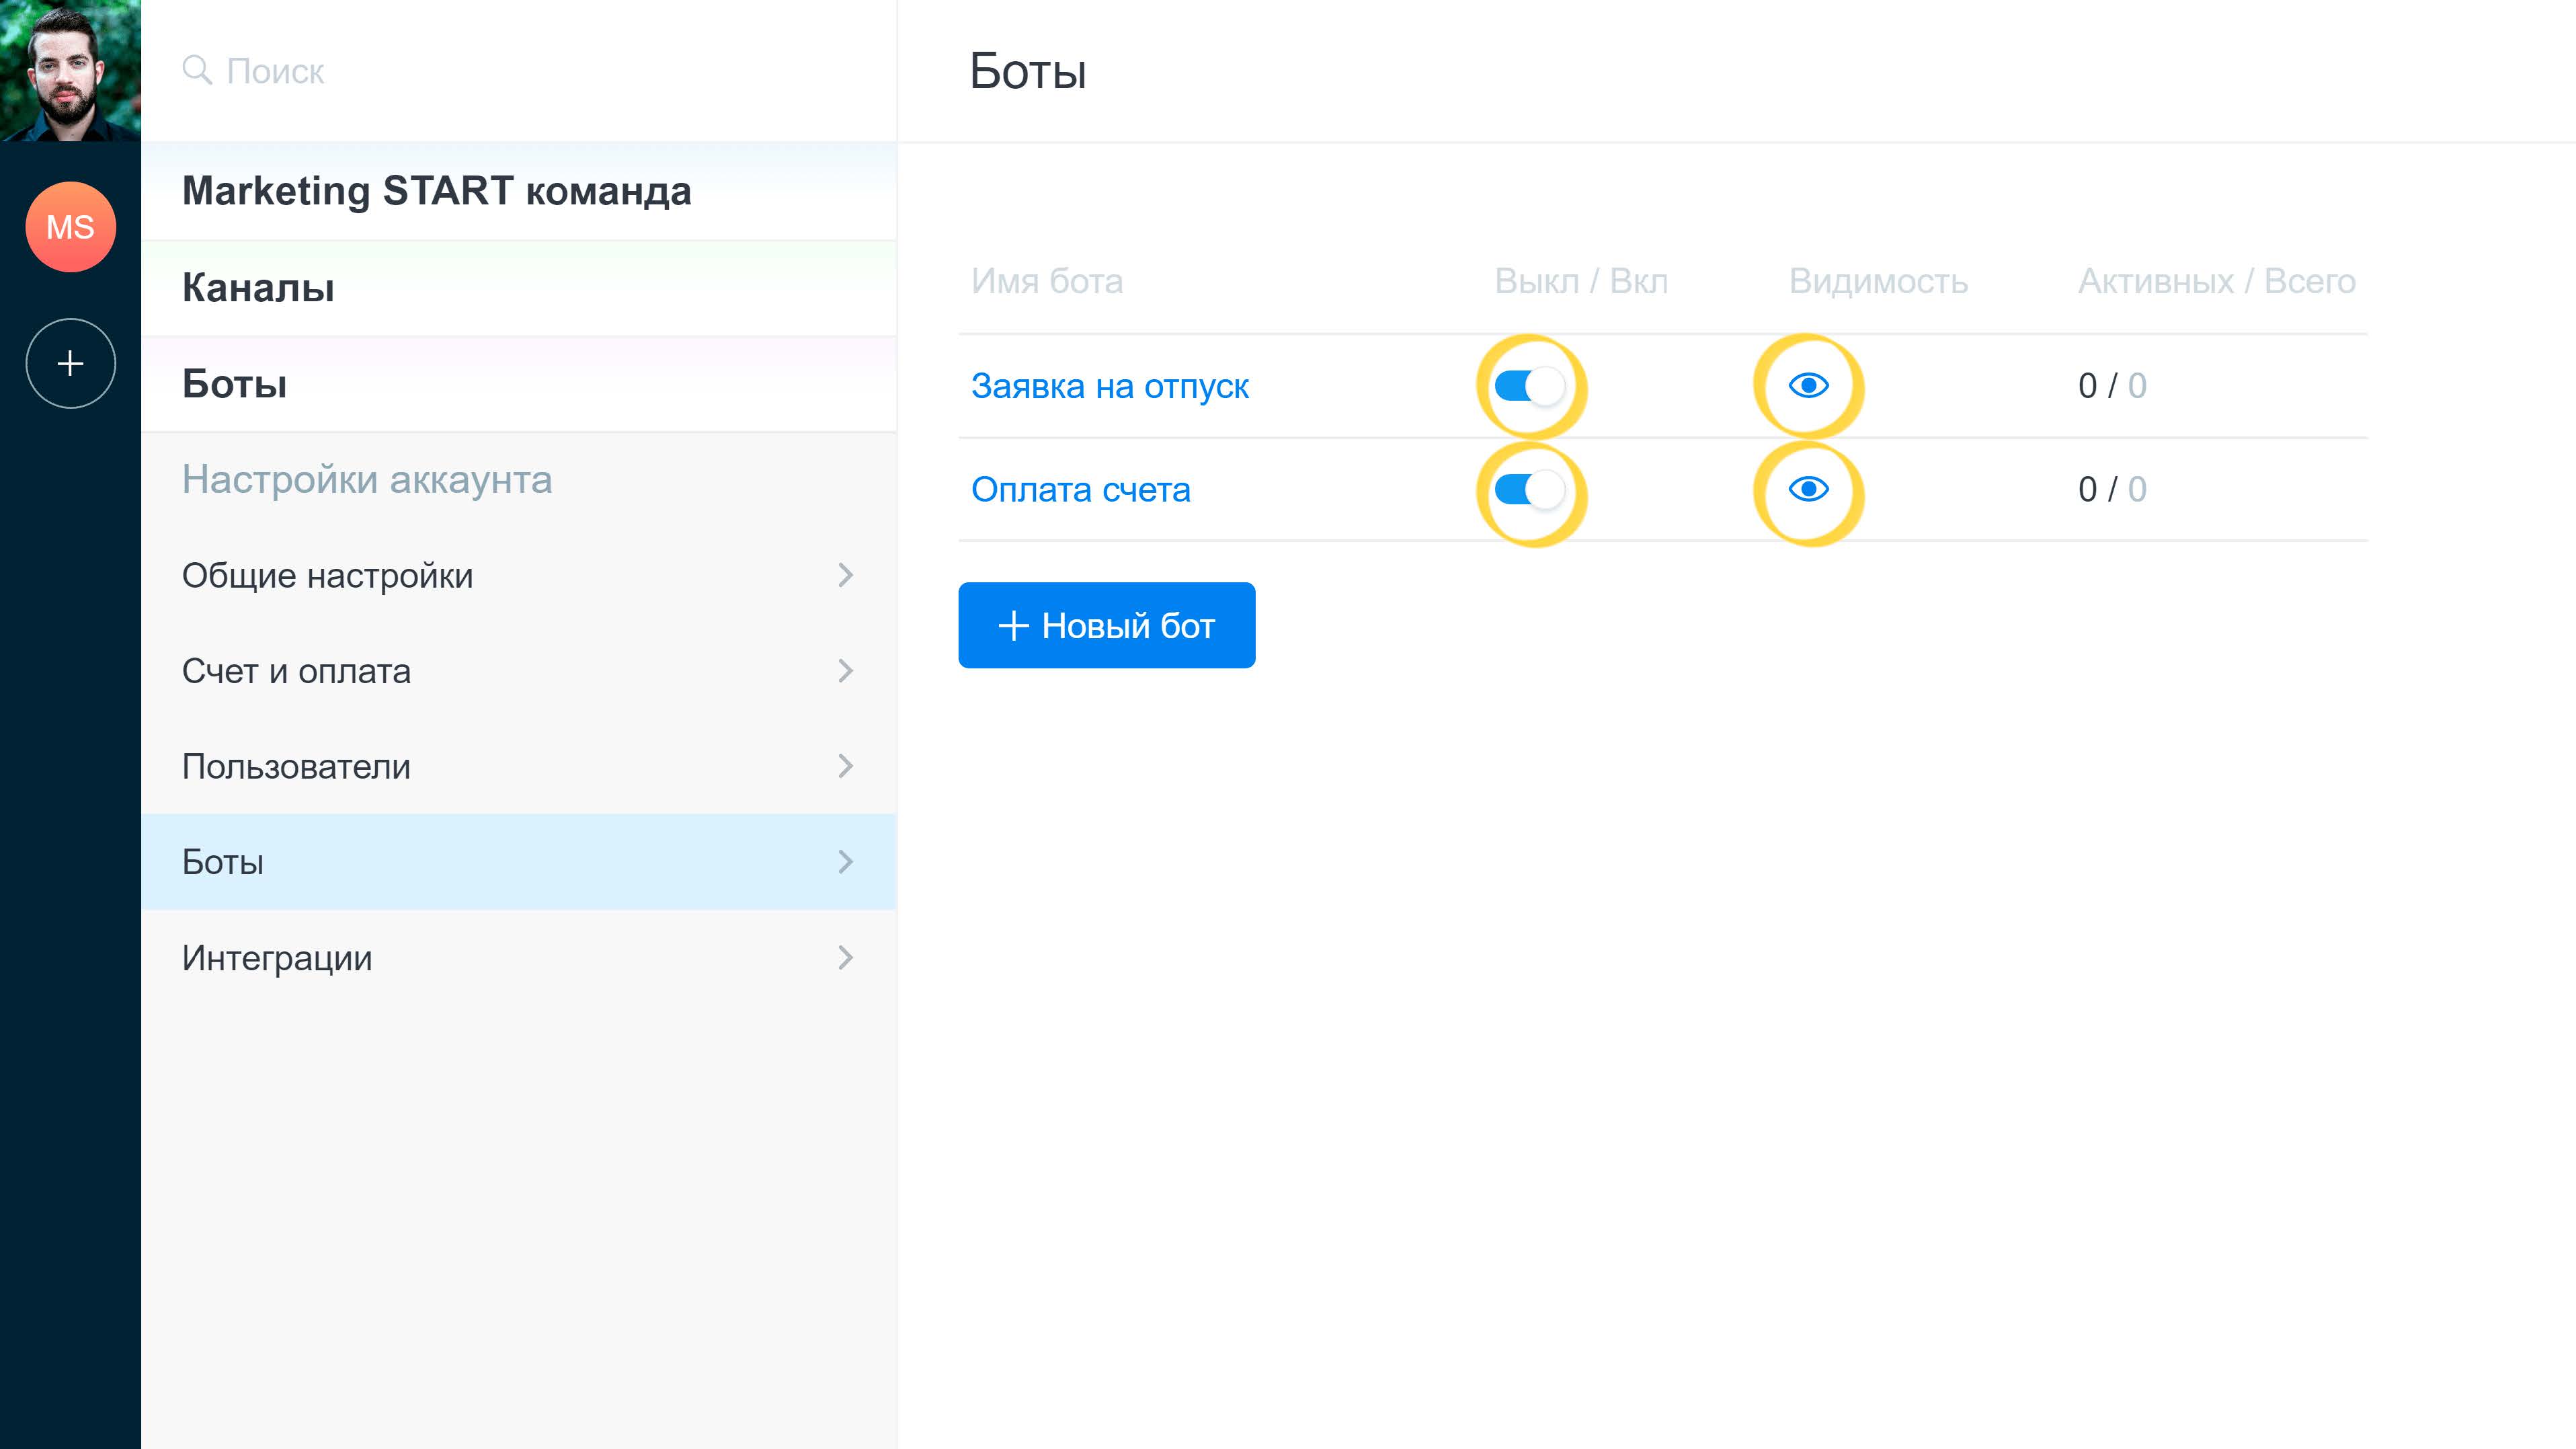The height and width of the screenshot is (1449, 2576).
Task: Click the Новый бот button
Action: (1106, 625)
